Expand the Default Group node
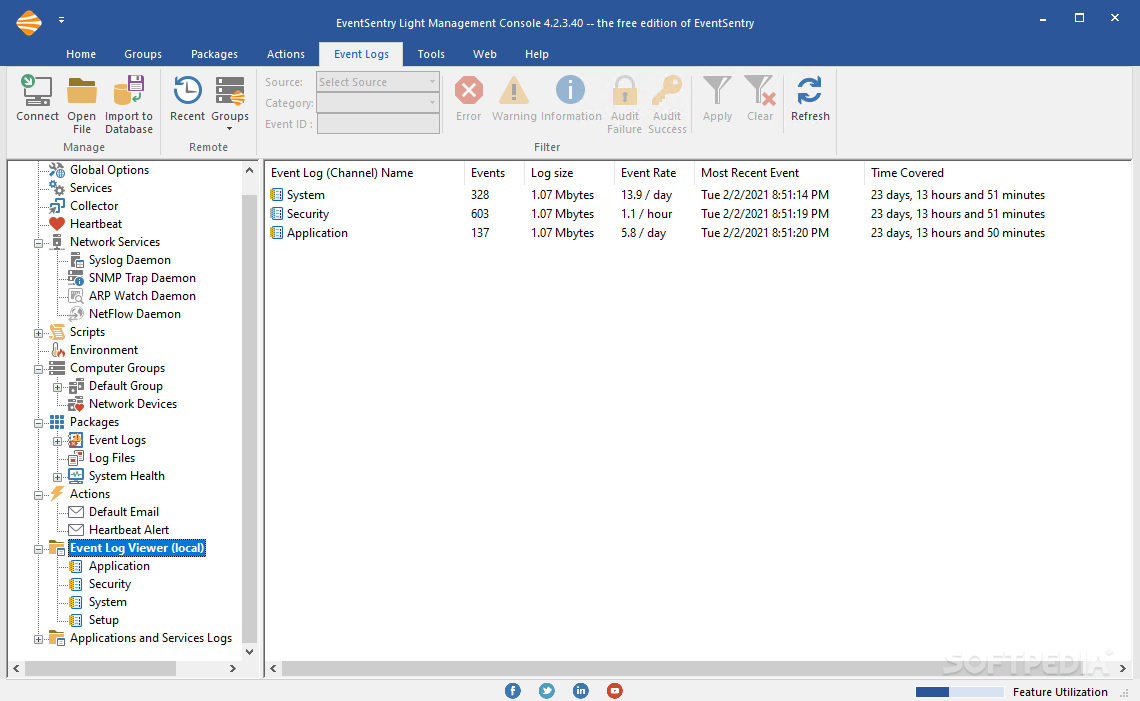 pyautogui.click(x=57, y=387)
